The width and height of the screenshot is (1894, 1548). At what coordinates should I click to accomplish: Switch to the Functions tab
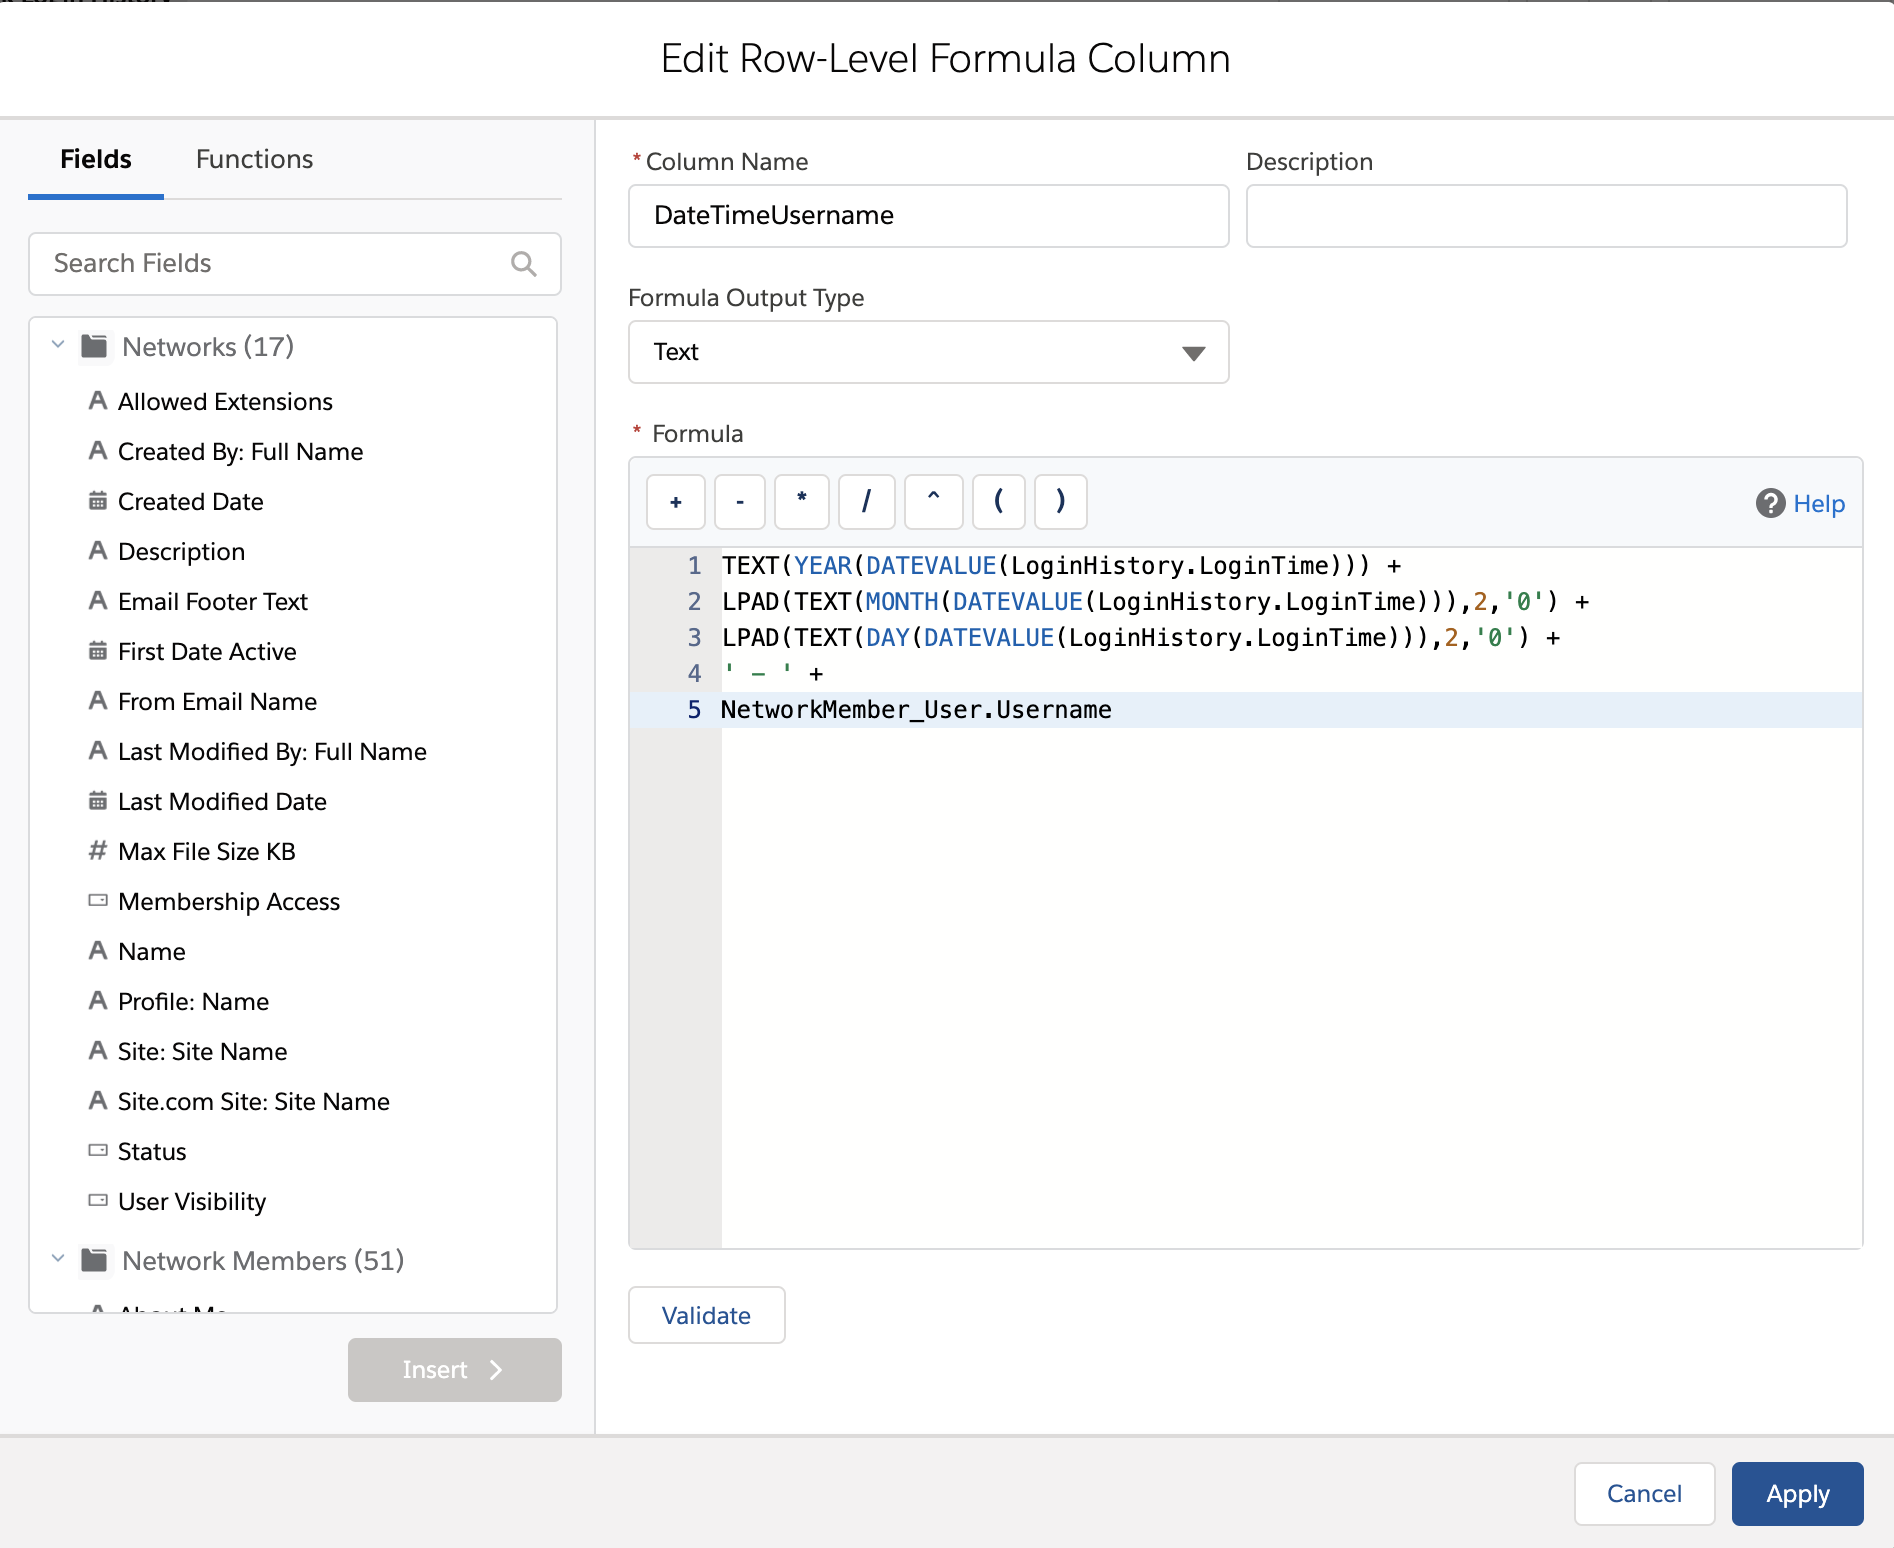coord(254,159)
